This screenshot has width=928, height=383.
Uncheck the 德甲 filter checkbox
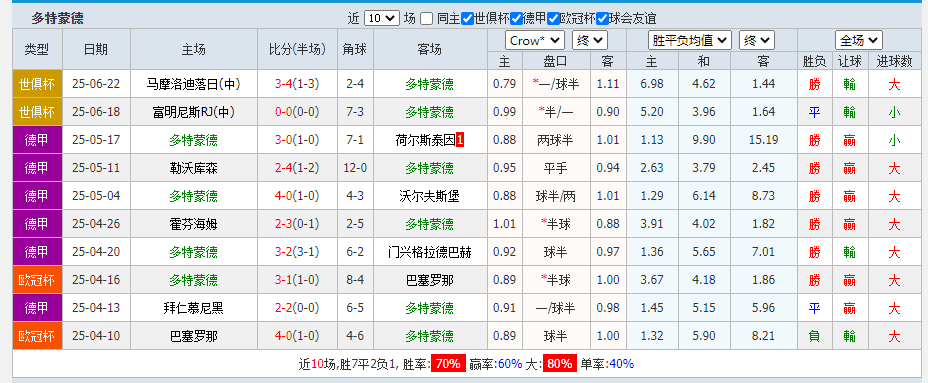coord(516,18)
